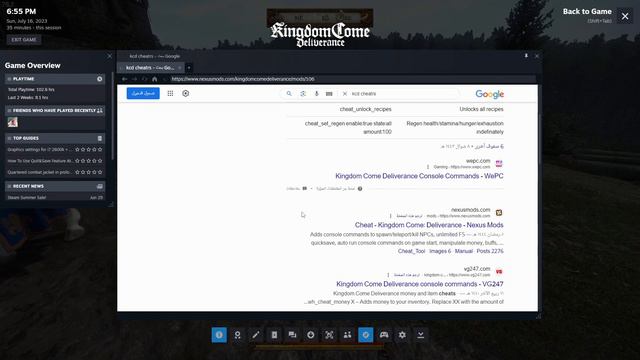The height and width of the screenshot is (360, 640).
Task: Click the browser Back arrow
Action: tap(125, 79)
